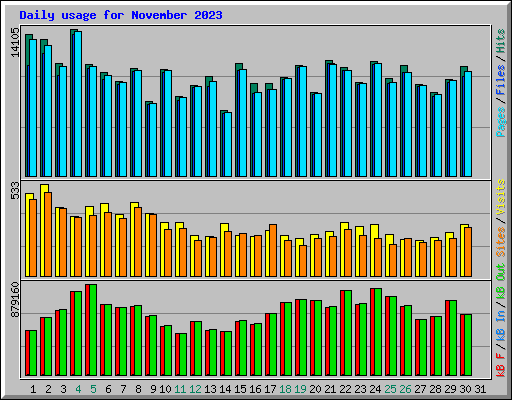Click day label 10 on the x-axis
The width and height of the screenshot is (512, 400).
[x=165, y=389]
